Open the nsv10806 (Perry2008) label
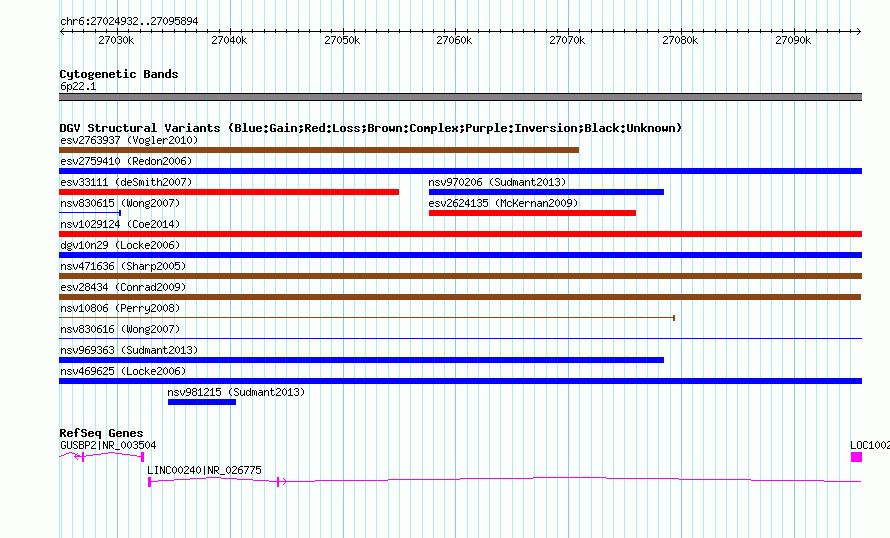Viewport: 890px width, 538px height. 120,308
